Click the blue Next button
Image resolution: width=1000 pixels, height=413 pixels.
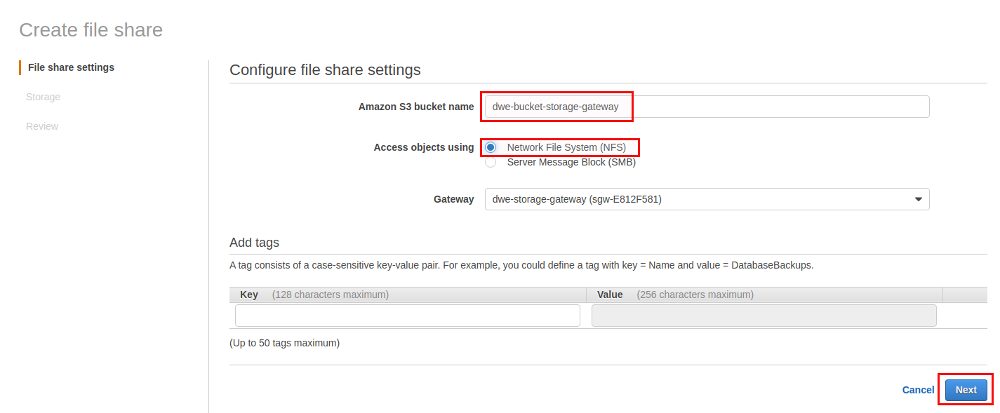966,389
